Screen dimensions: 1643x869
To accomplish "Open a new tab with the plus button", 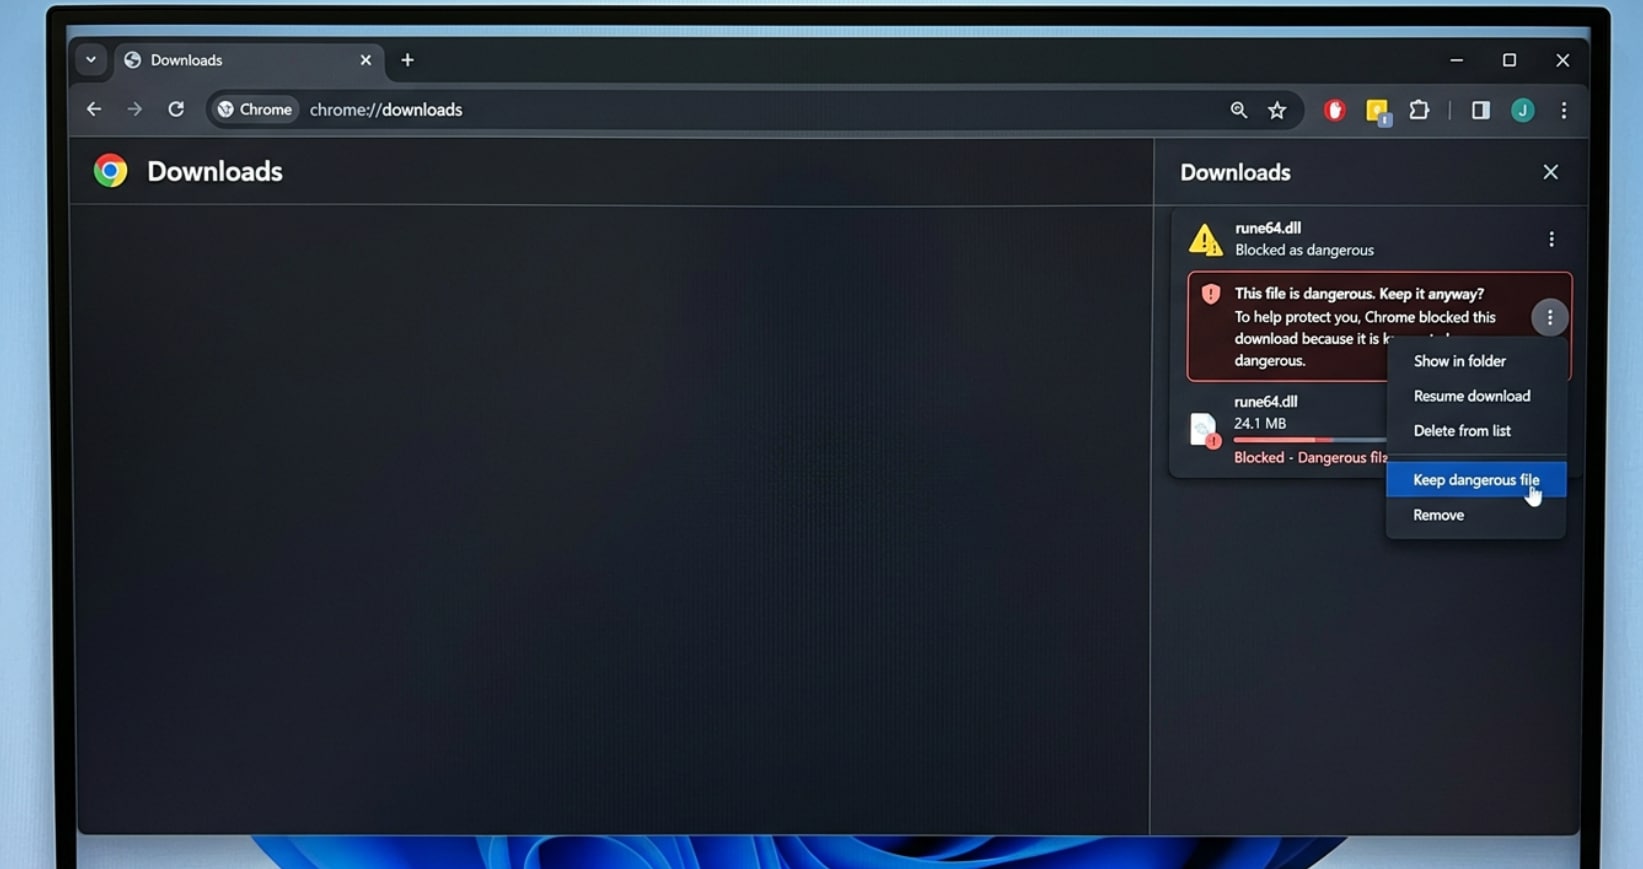I will [x=407, y=60].
